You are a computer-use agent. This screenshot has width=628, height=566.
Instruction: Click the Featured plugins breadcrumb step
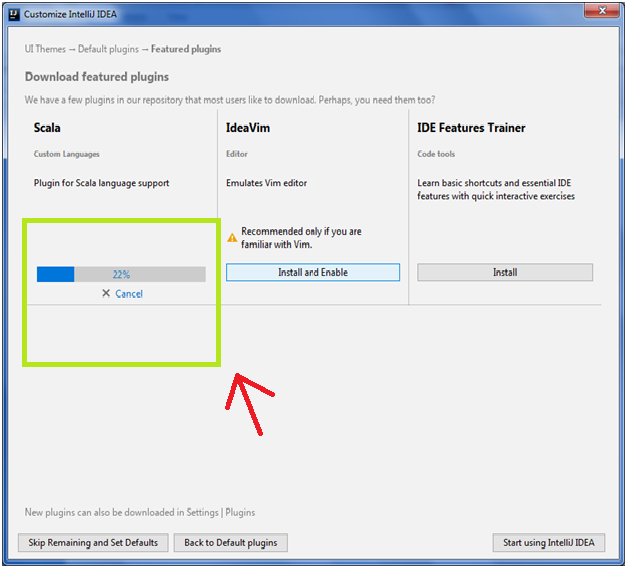pos(186,49)
